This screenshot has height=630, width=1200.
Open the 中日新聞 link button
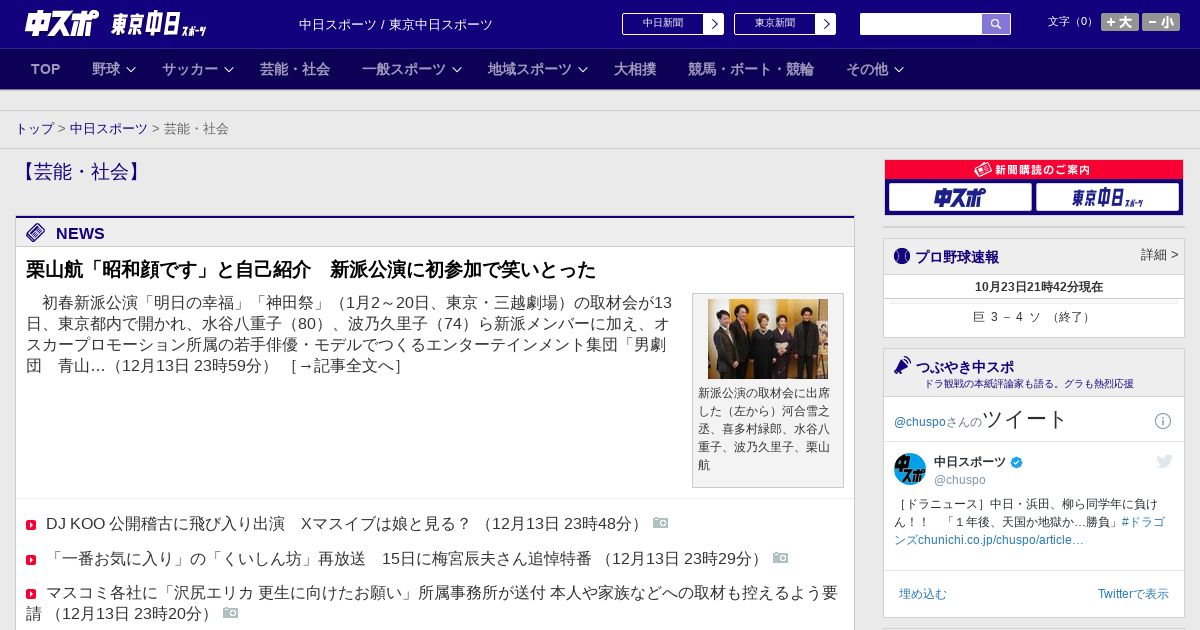click(x=663, y=24)
